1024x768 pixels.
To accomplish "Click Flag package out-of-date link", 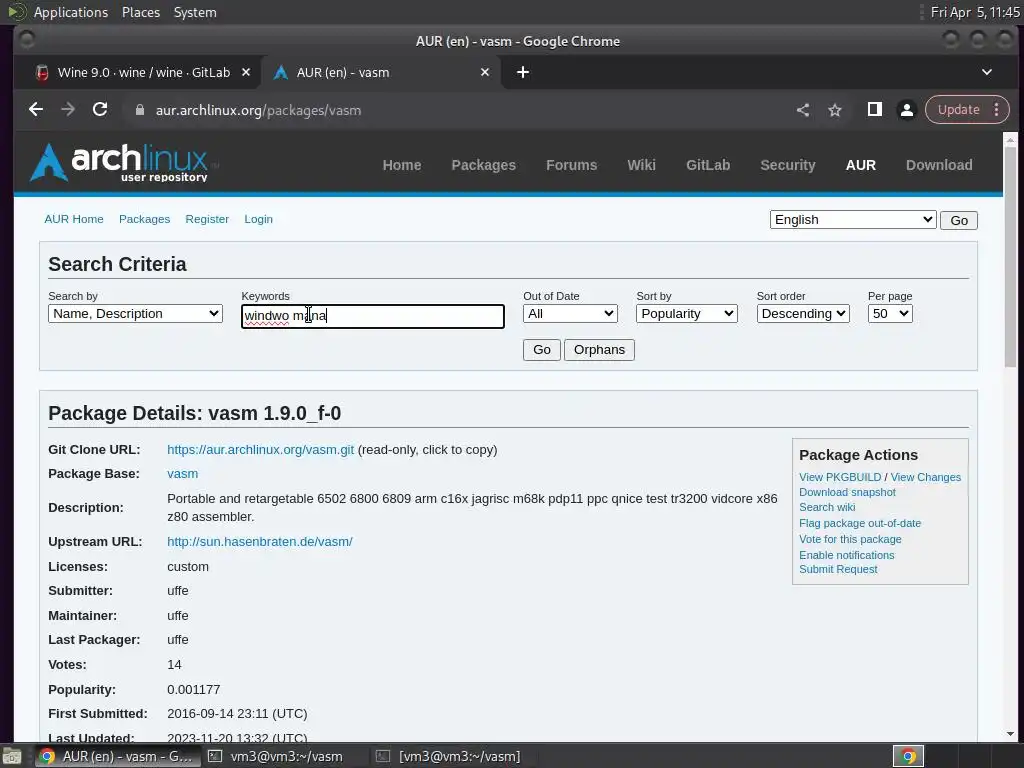I will coord(859,523).
